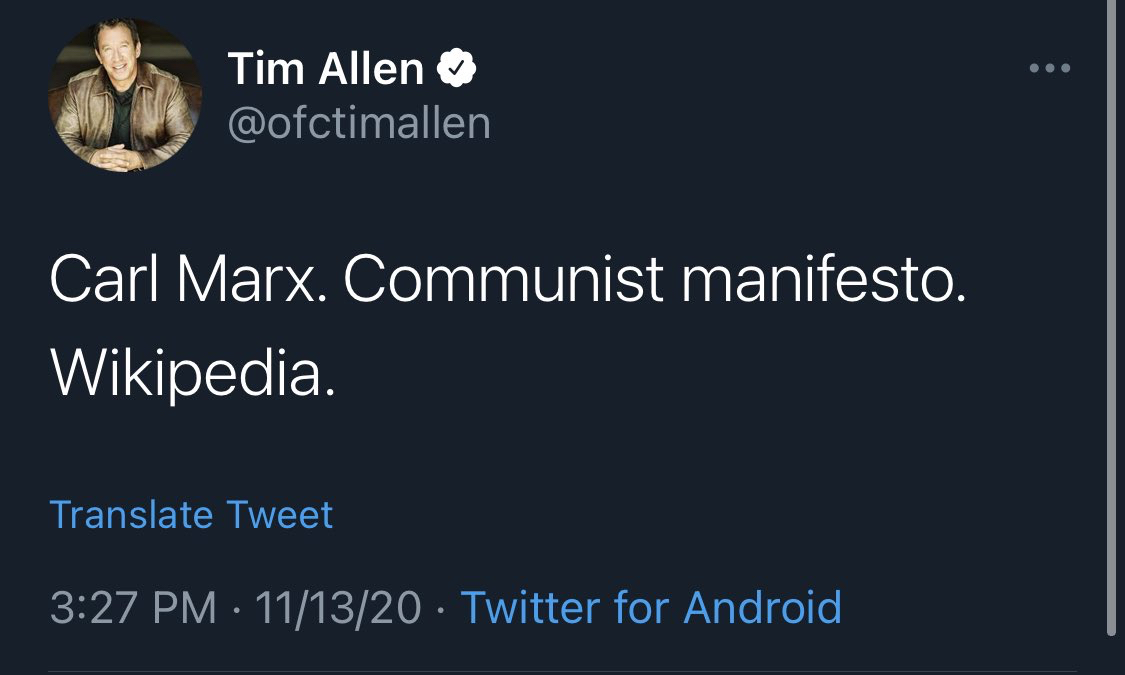This screenshot has width=1125, height=675.
Task: Click the Communist manifesto text
Action: (x=655, y=281)
